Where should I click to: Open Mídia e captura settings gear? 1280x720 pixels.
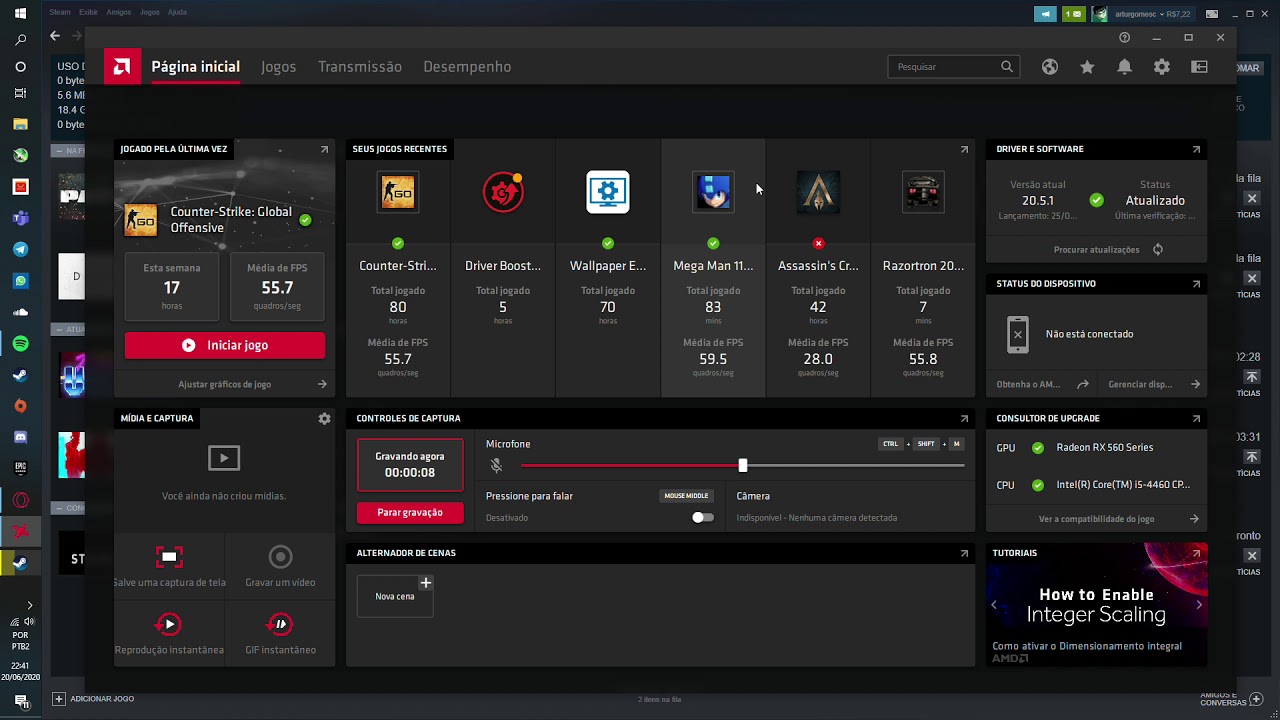324,419
